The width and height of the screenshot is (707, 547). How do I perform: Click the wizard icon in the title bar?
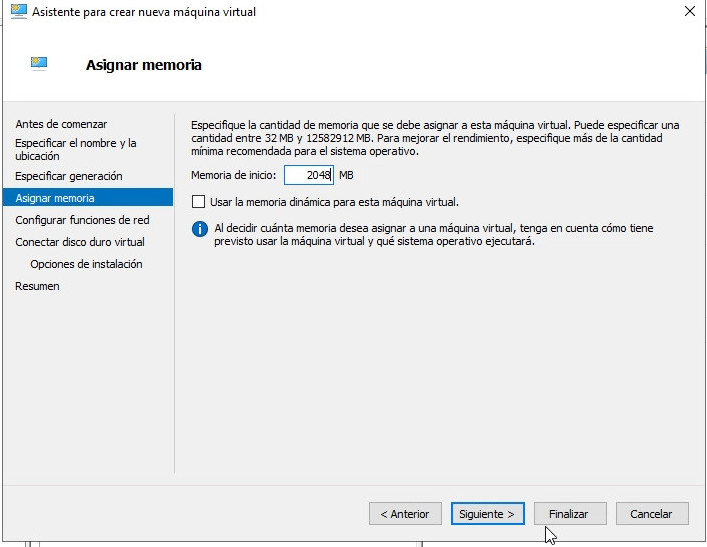pos(18,12)
